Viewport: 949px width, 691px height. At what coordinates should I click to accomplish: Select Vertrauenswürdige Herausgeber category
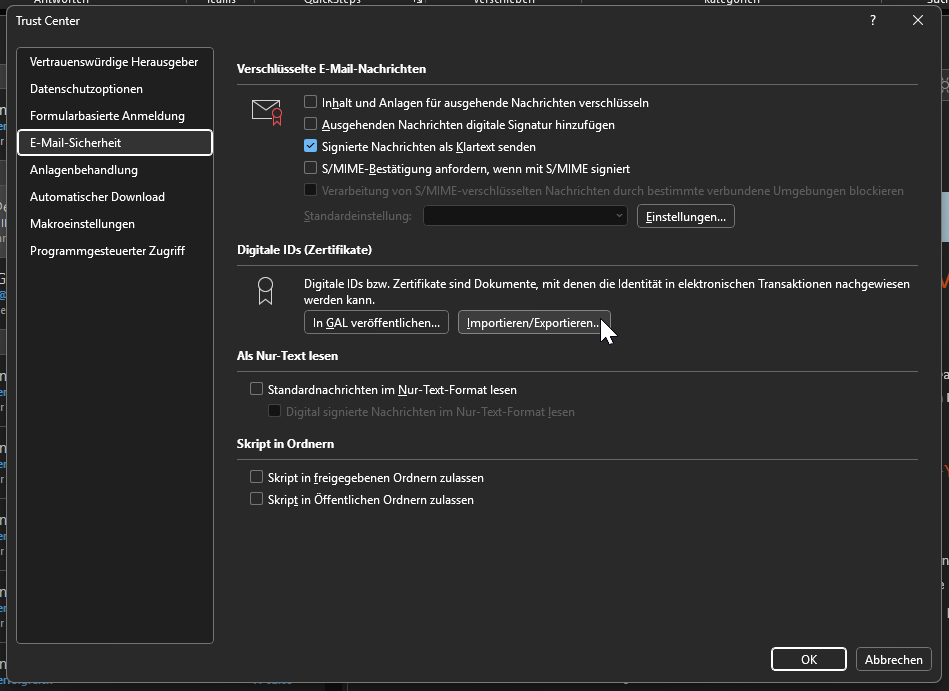coord(114,62)
